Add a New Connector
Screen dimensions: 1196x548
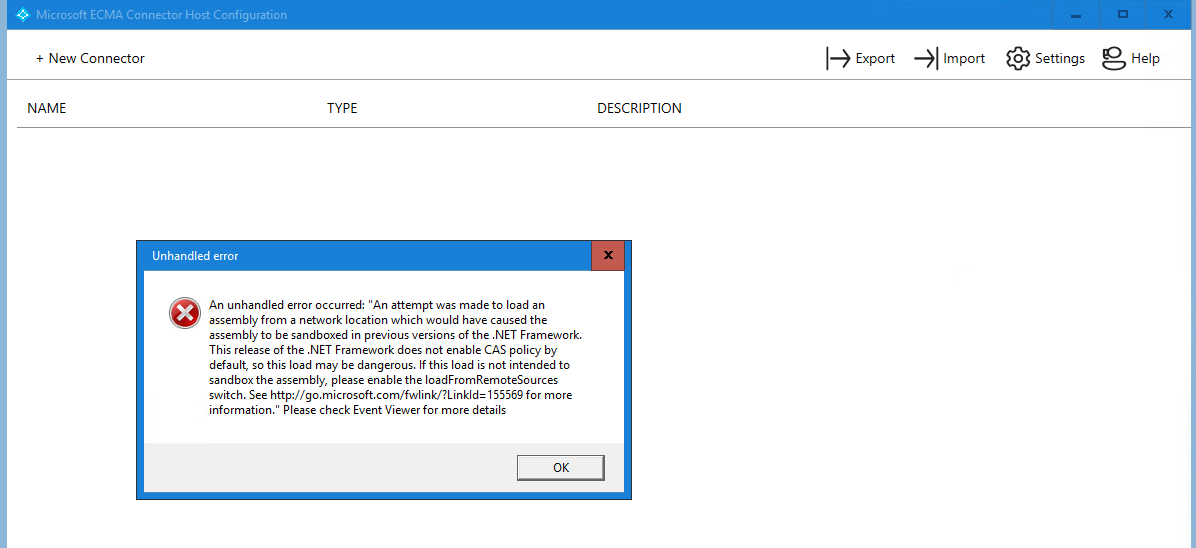90,59
